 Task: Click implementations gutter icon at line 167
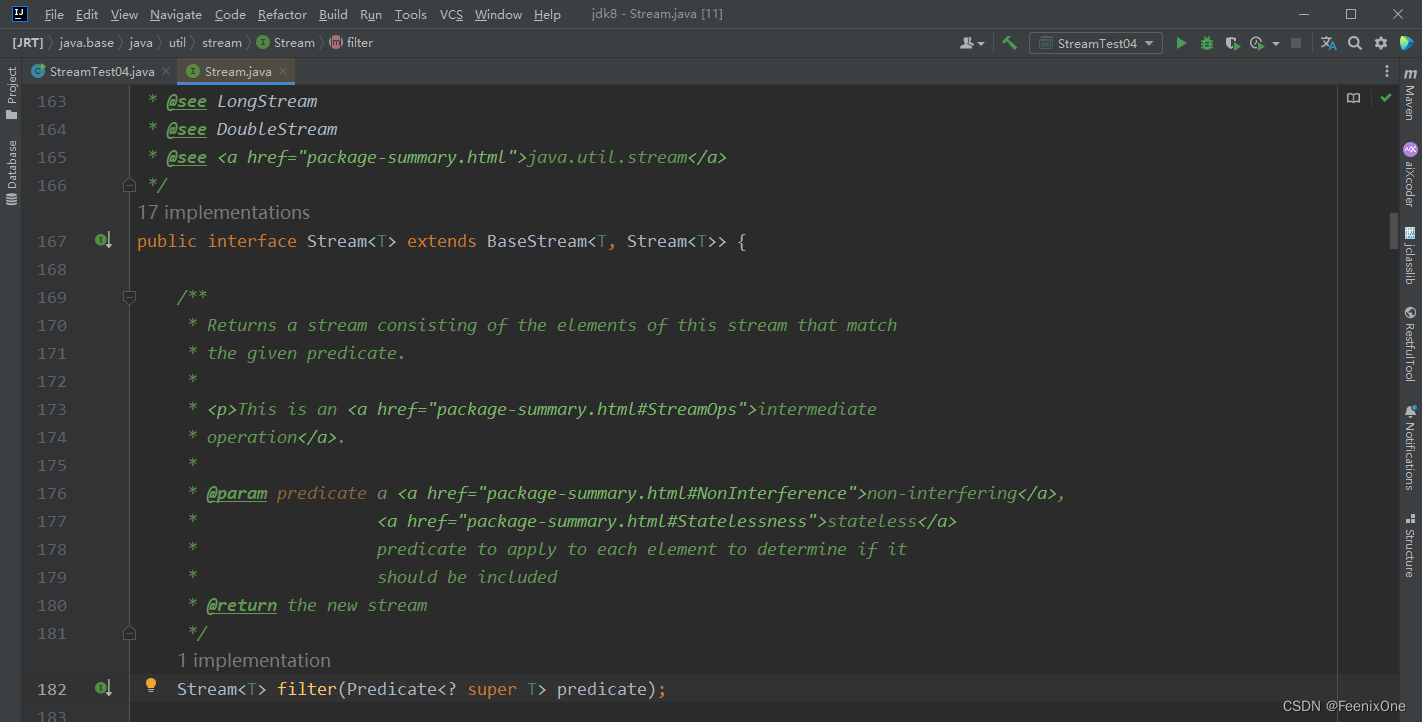tap(103, 241)
